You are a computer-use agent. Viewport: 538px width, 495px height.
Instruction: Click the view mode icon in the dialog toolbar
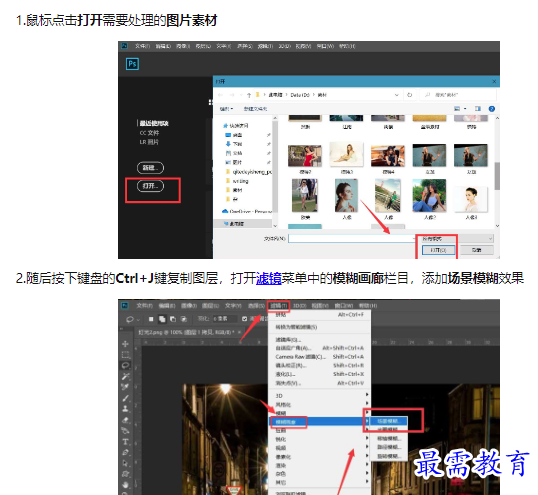tap(457, 109)
